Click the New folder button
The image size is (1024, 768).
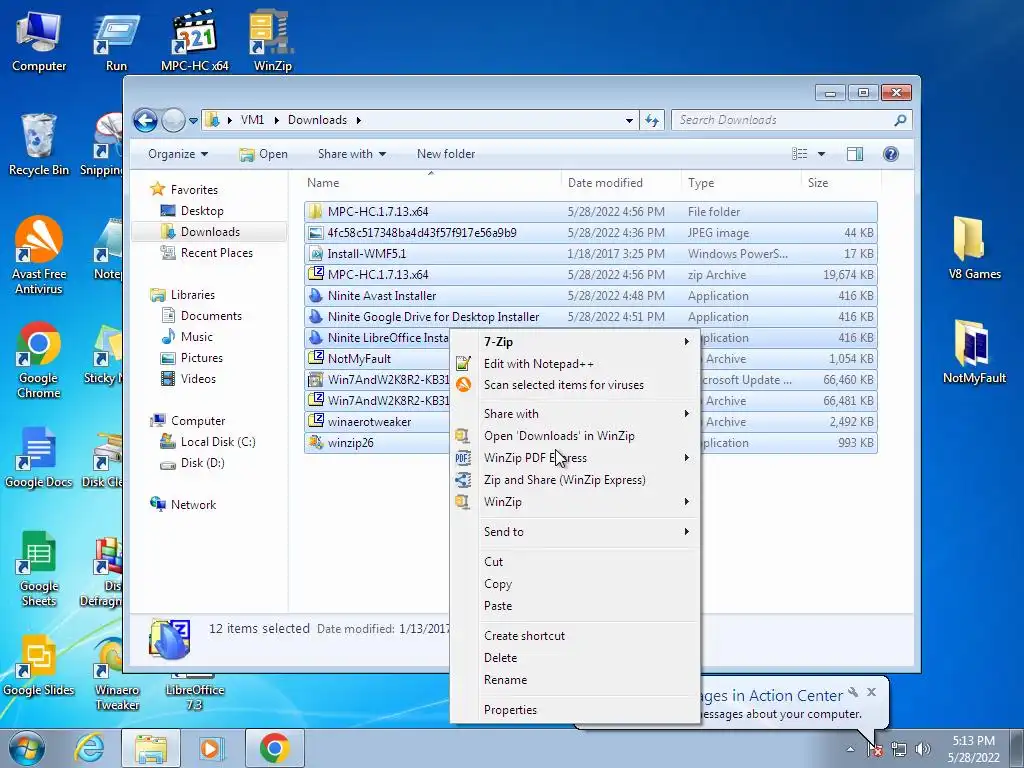click(446, 154)
